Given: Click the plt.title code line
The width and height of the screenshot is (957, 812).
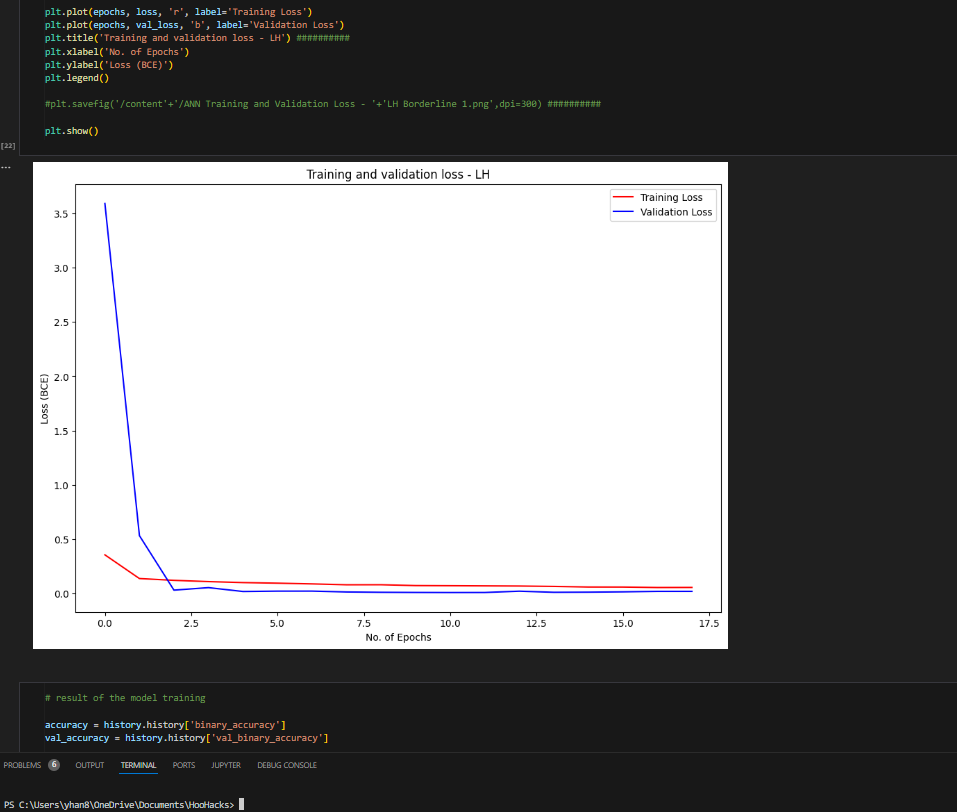Looking at the screenshot, I should click(x=197, y=38).
